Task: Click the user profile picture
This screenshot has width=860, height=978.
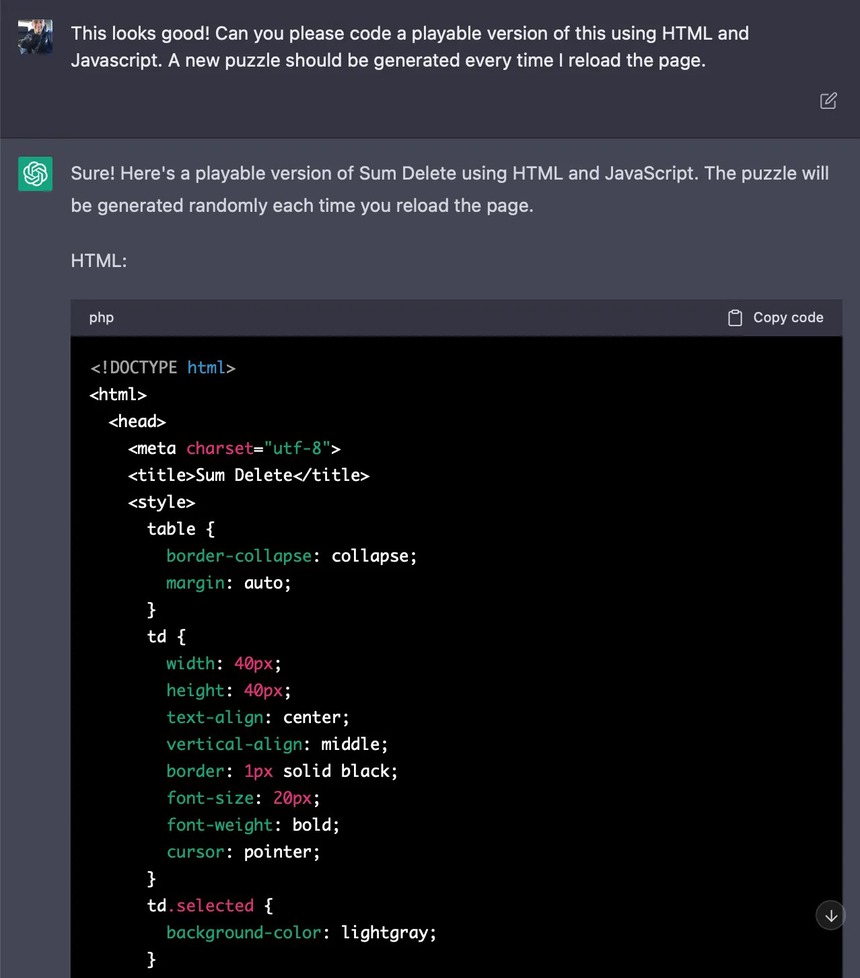Action: tap(35, 37)
